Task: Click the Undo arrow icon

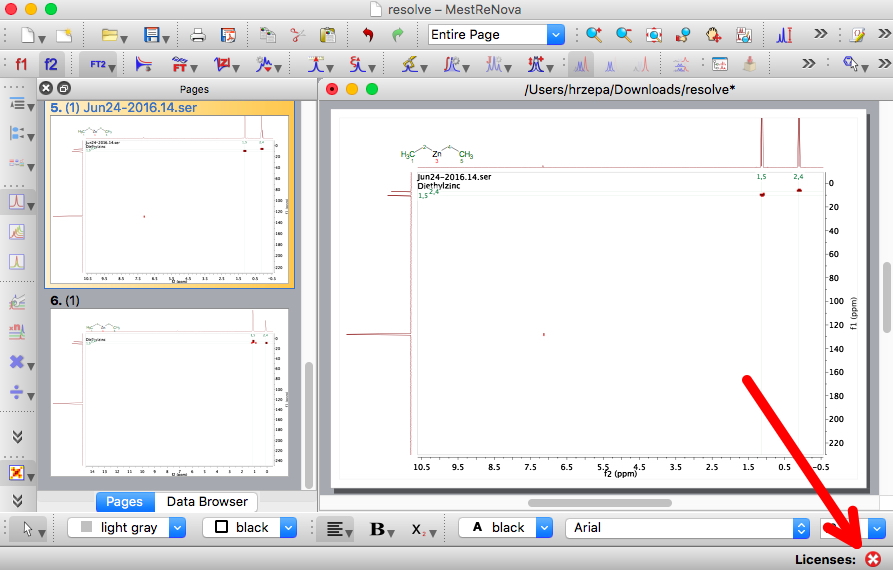Action: pyautogui.click(x=367, y=35)
